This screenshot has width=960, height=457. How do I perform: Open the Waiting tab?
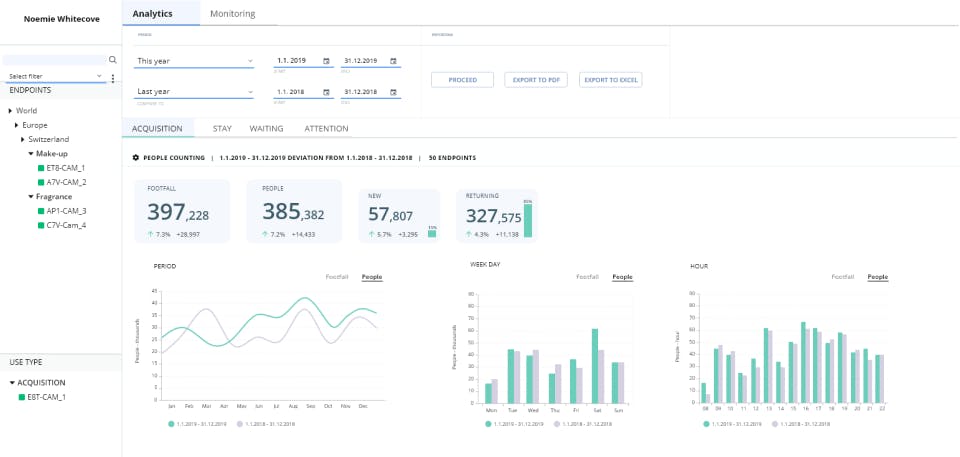pos(266,129)
